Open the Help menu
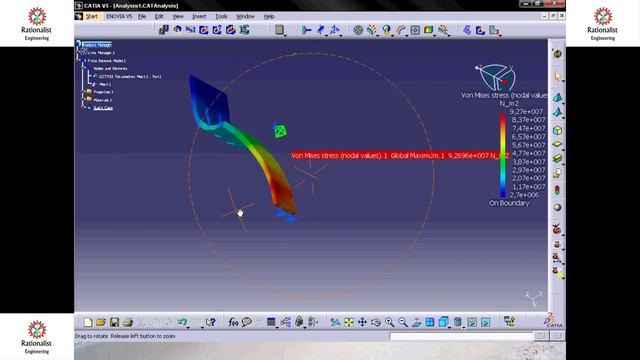 (x=269, y=16)
